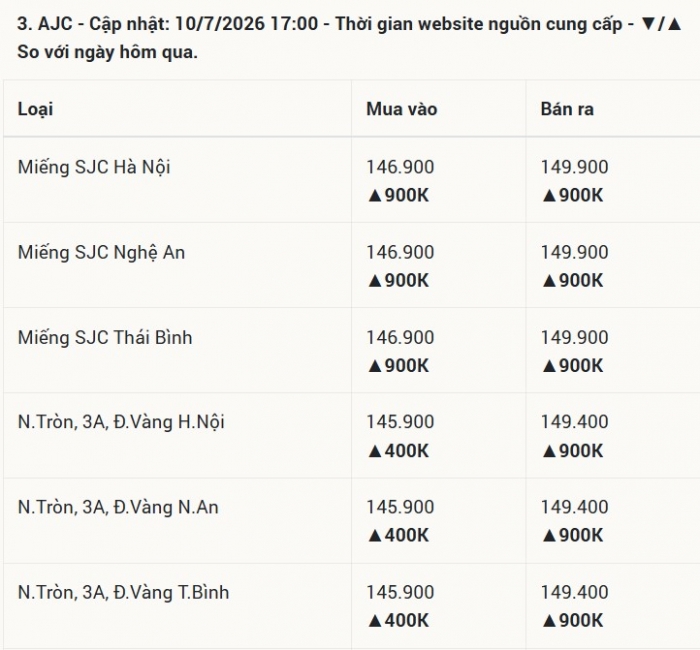The width and height of the screenshot is (700, 650).
Task: Select the Miếng SJC Hà Nội row label
Action: (94, 167)
